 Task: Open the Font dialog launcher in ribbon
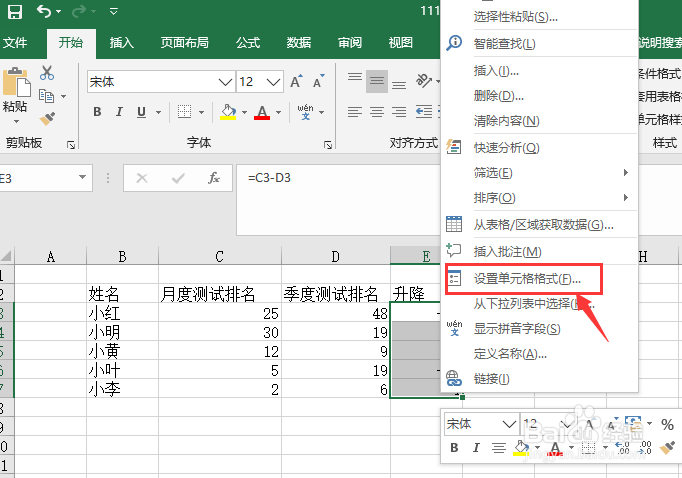(328, 145)
